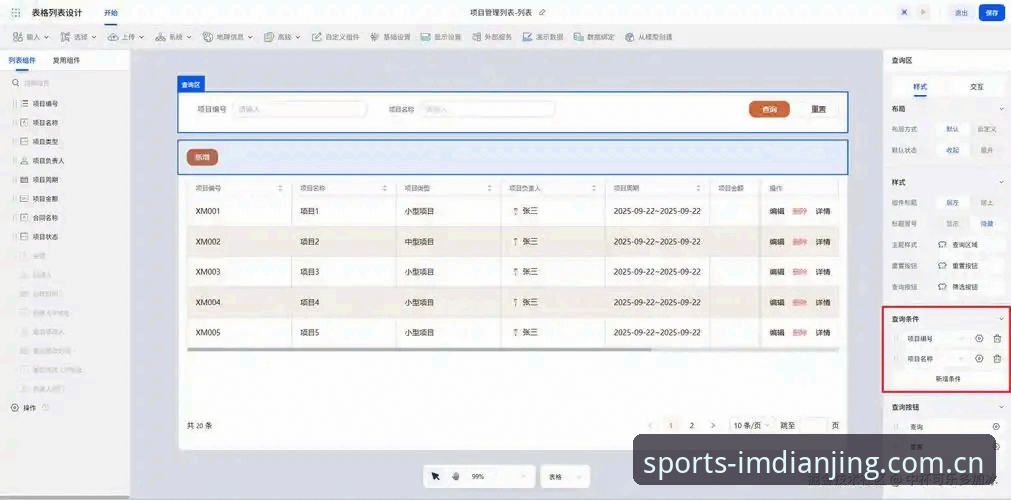Open 显示设置 in the toolbar
The image size is (1011, 500).
(441, 37)
